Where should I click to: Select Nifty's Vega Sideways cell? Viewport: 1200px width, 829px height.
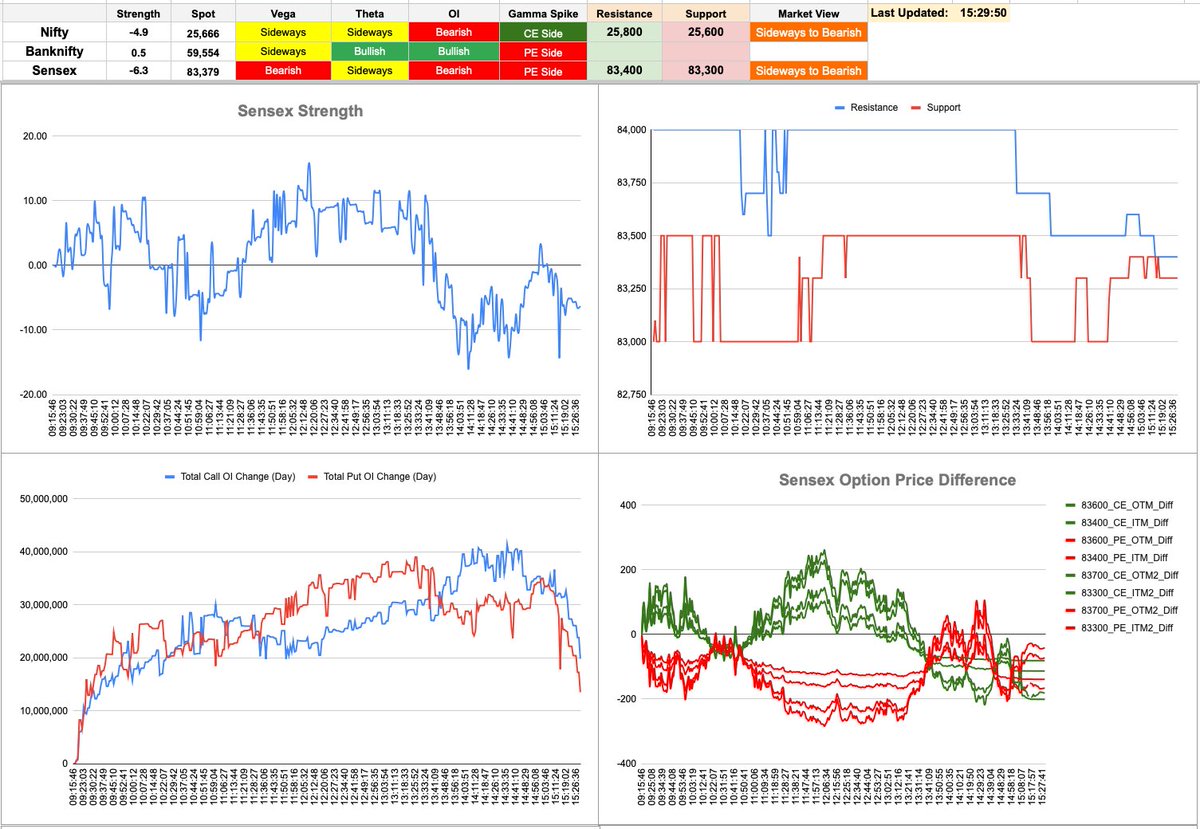click(x=284, y=32)
